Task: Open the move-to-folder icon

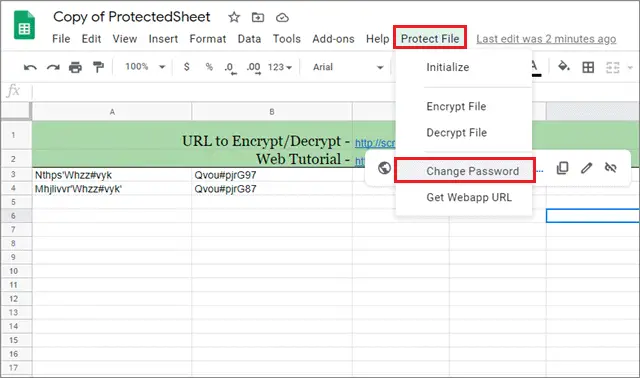Action: click(x=258, y=17)
